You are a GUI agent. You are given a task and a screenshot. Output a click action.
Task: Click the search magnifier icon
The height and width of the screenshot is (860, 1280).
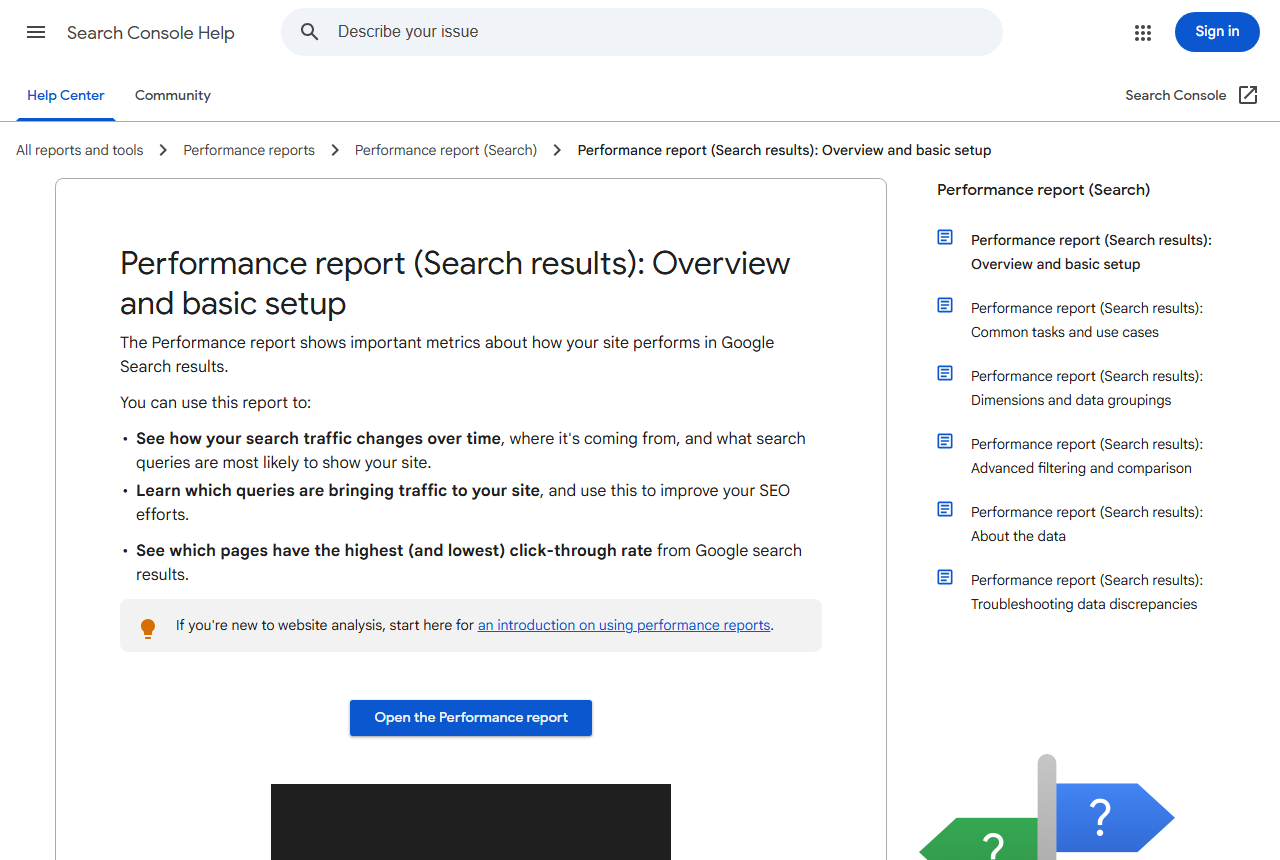click(310, 32)
